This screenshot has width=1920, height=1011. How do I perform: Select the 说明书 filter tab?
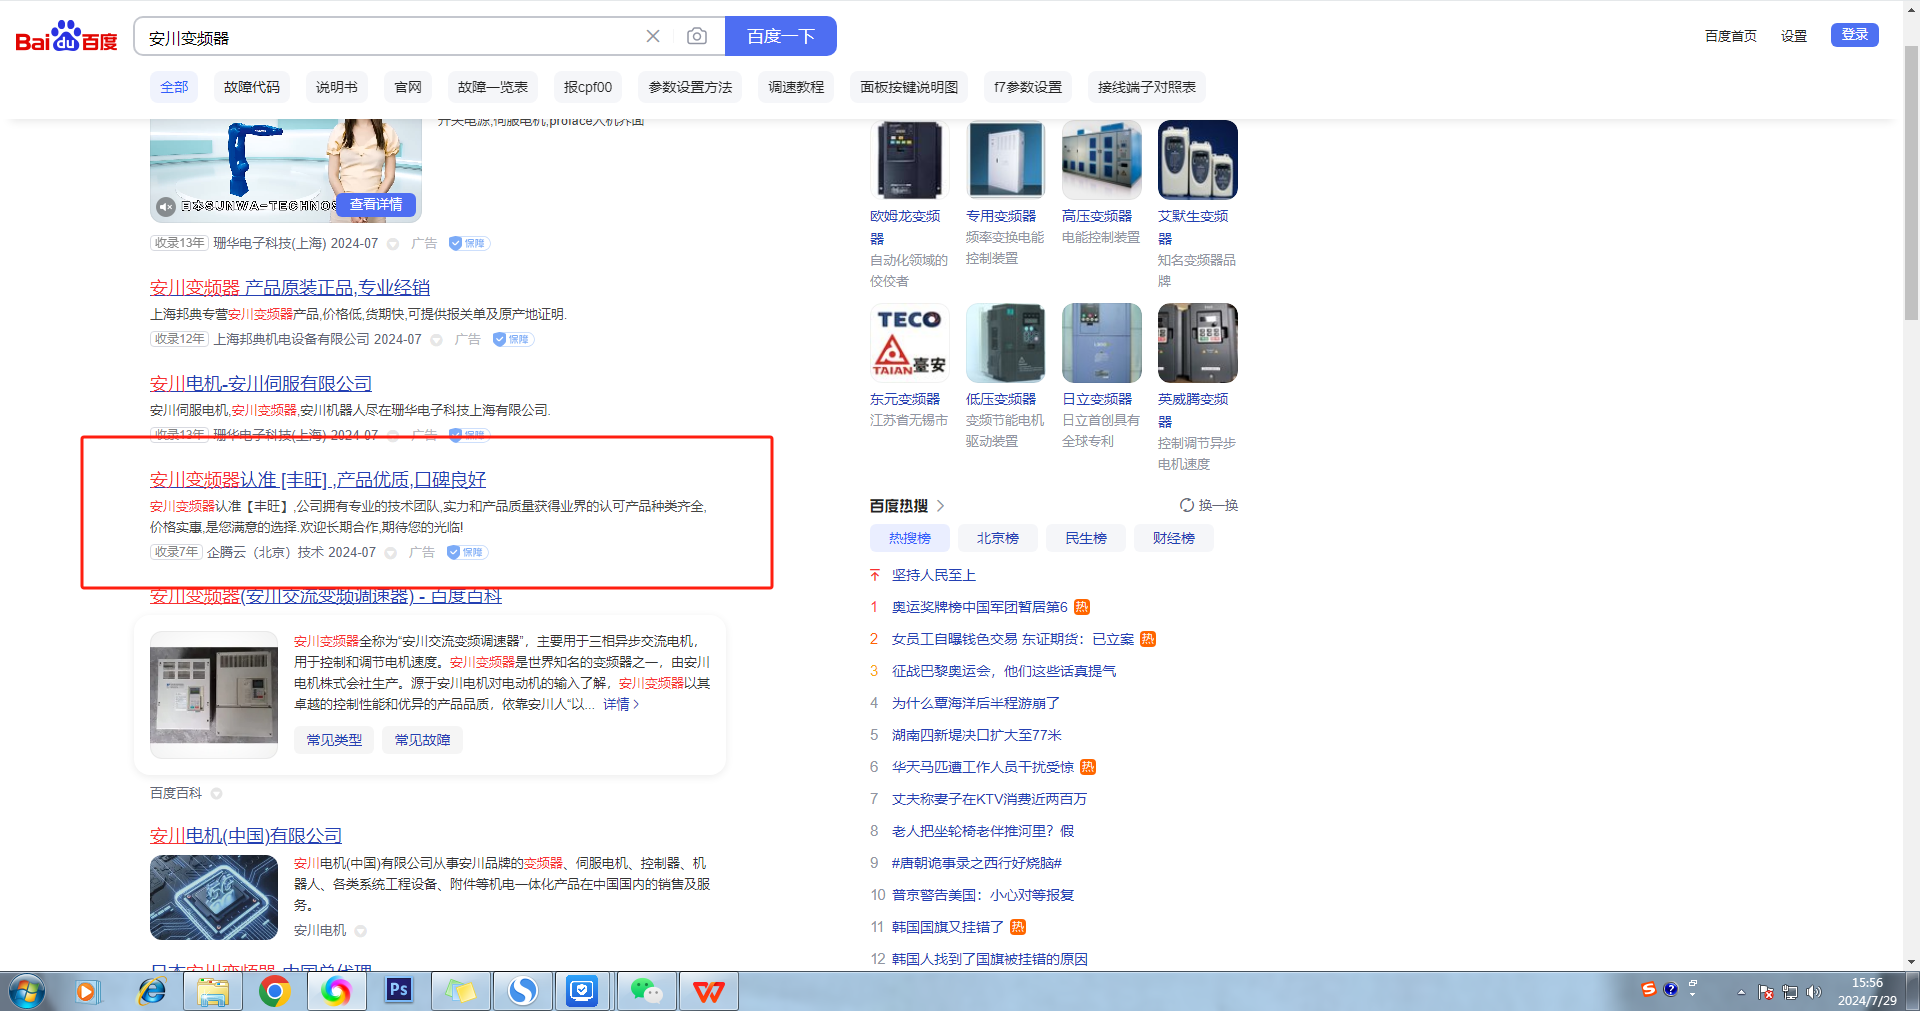coord(337,87)
